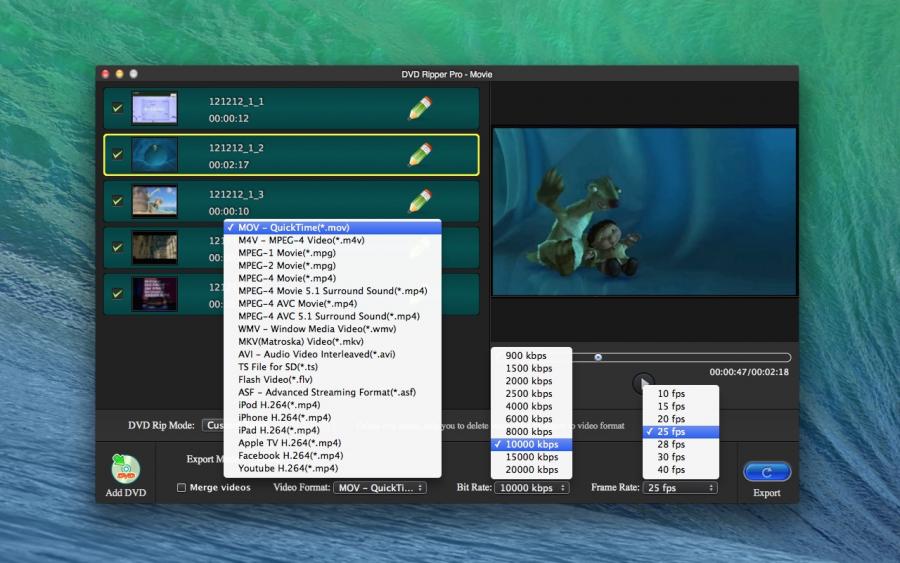900x563 pixels.
Task: Choose iPad H.264(*.mp4) preset
Action: coord(332,430)
